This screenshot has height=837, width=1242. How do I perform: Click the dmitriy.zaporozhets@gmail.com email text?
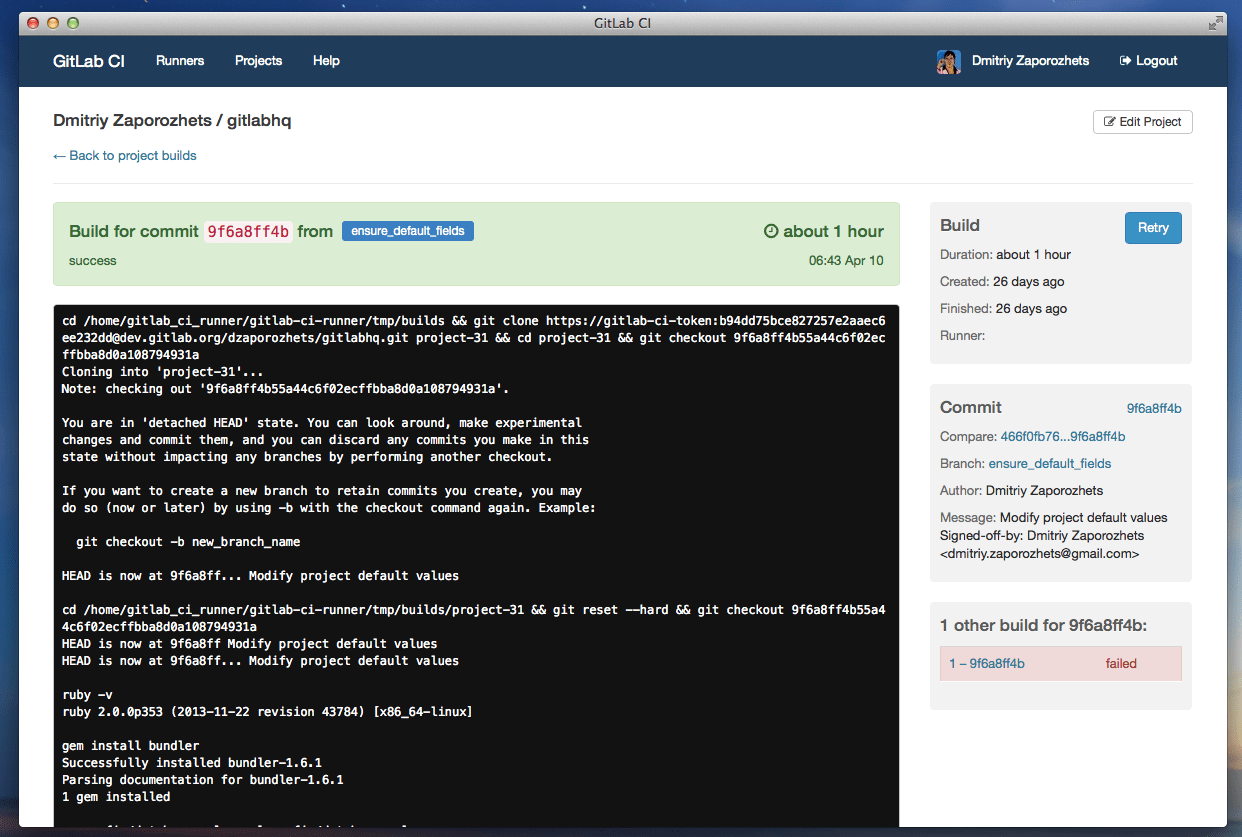coord(1040,553)
